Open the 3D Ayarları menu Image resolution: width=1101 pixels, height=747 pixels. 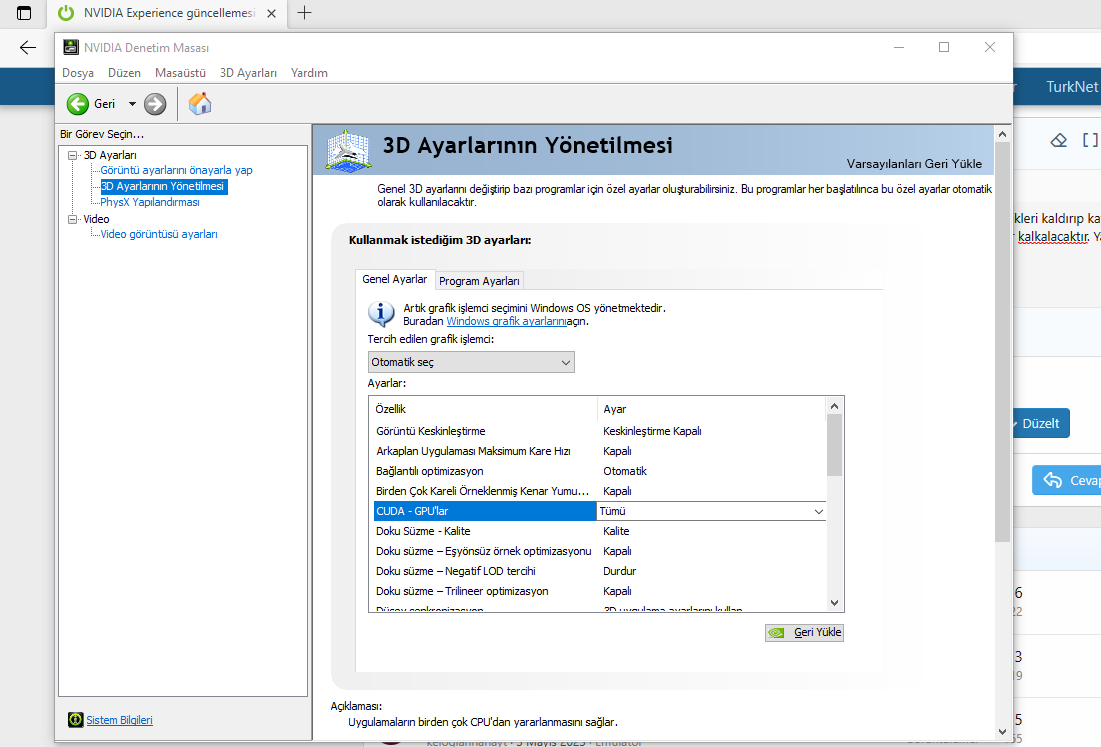click(x=248, y=73)
